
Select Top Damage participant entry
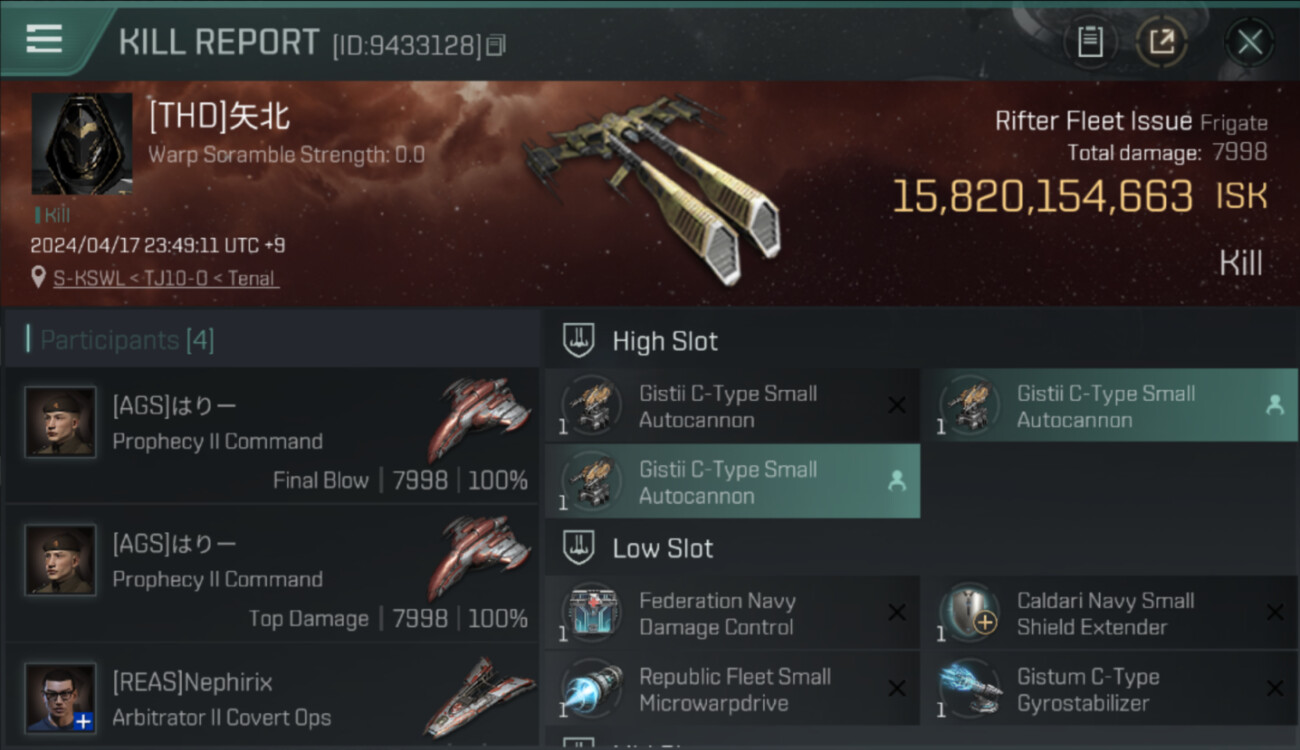pyautogui.click(x=272, y=573)
